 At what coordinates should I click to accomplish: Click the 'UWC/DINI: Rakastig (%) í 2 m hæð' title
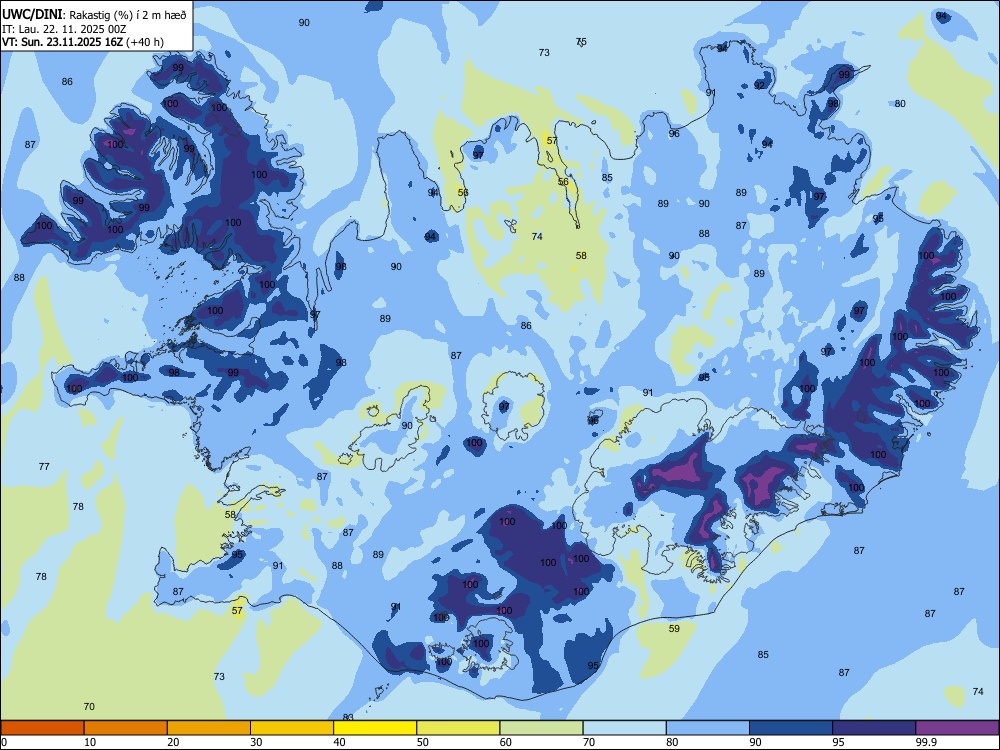94,15
